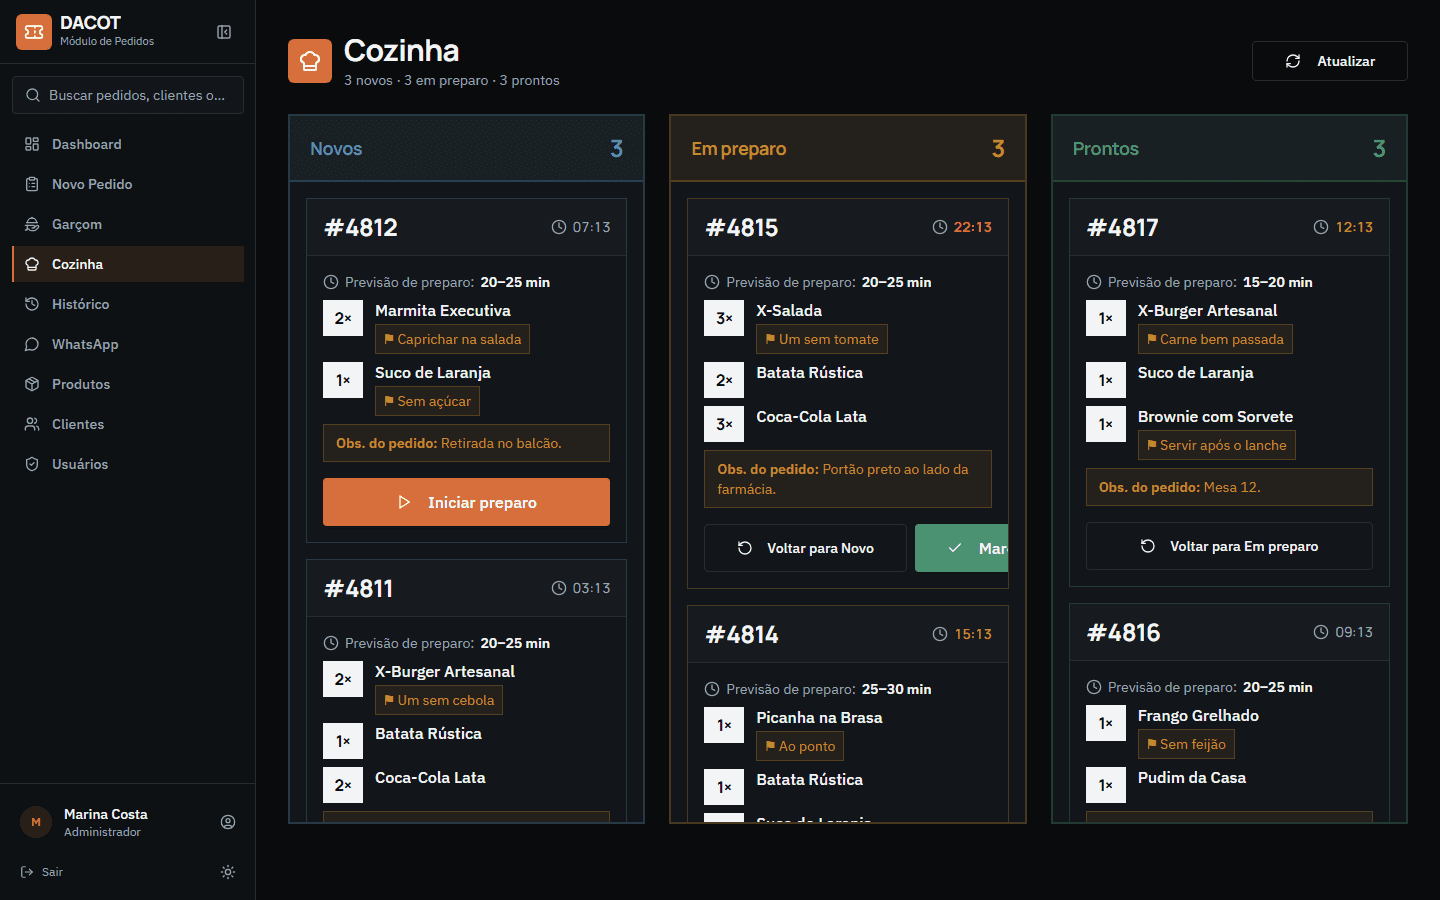Screen dimensions: 1440x900
Task: Select Cozinha in the sidebar
Action: pyautogui.click(x=128, y=264)
